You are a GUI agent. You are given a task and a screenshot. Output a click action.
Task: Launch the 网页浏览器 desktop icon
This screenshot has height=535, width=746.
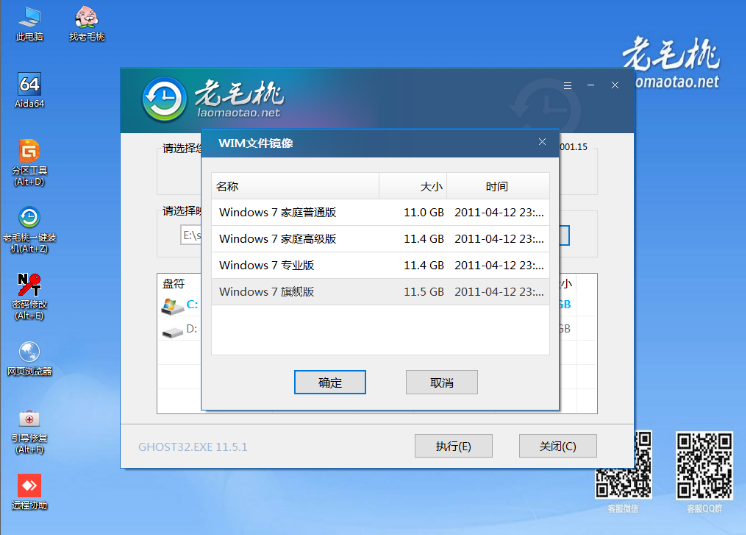29,359
